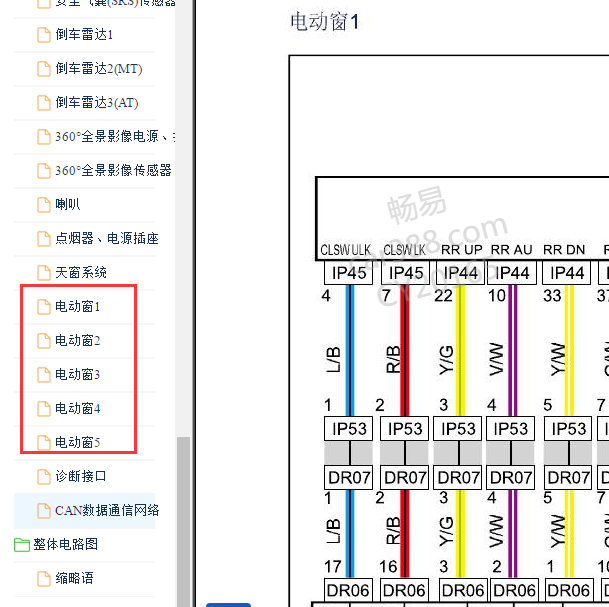Click the upper L/B blue wire label

click(x=333, y=360)
